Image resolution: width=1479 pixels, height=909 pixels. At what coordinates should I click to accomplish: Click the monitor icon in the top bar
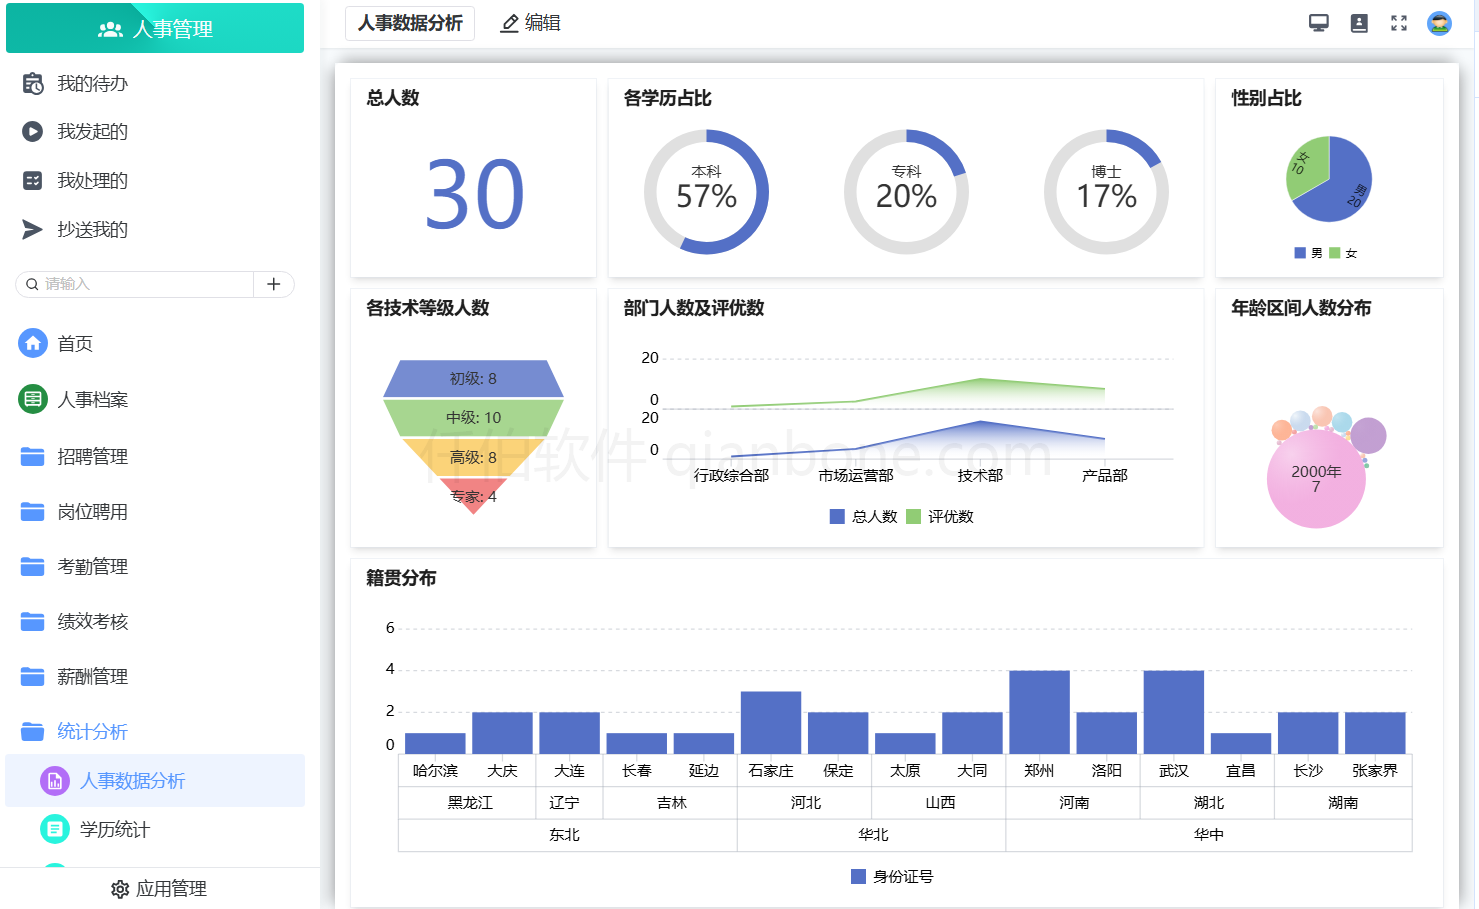tap(1318, 22)
